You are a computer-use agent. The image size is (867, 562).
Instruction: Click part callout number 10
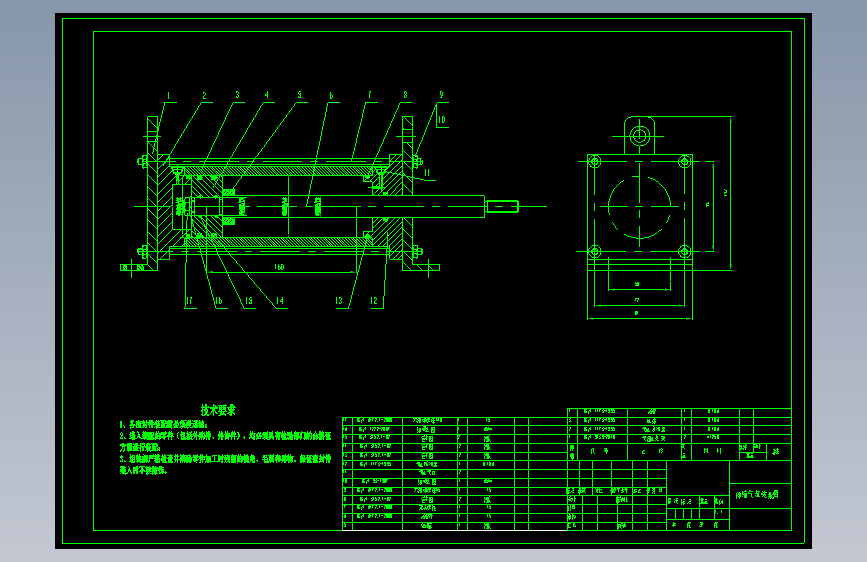(441, 120)
